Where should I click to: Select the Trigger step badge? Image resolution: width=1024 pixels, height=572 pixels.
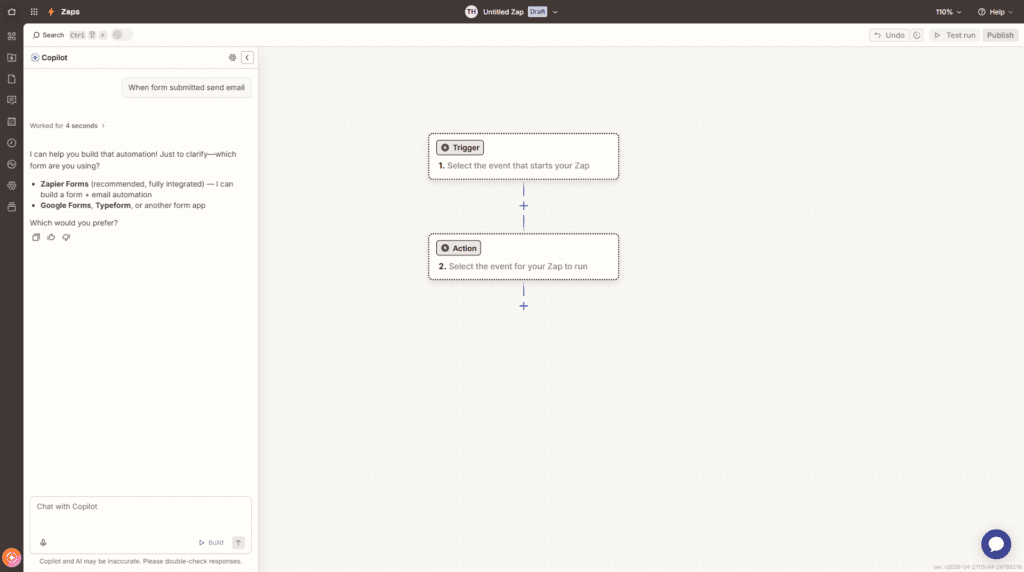click(460, 148)
